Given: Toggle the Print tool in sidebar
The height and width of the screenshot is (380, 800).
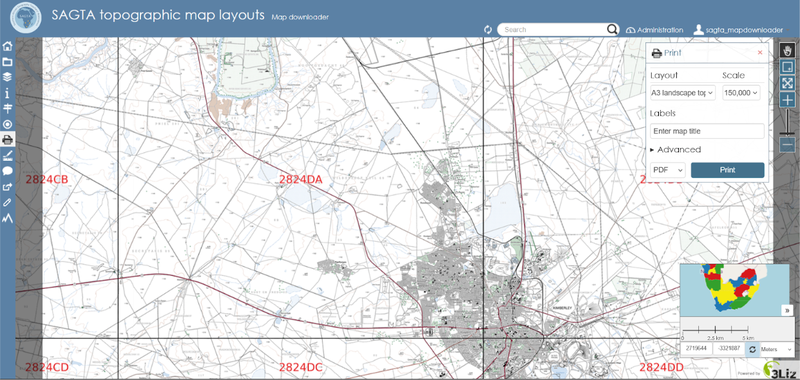Looking at the screenshot, I should (7, 139).
